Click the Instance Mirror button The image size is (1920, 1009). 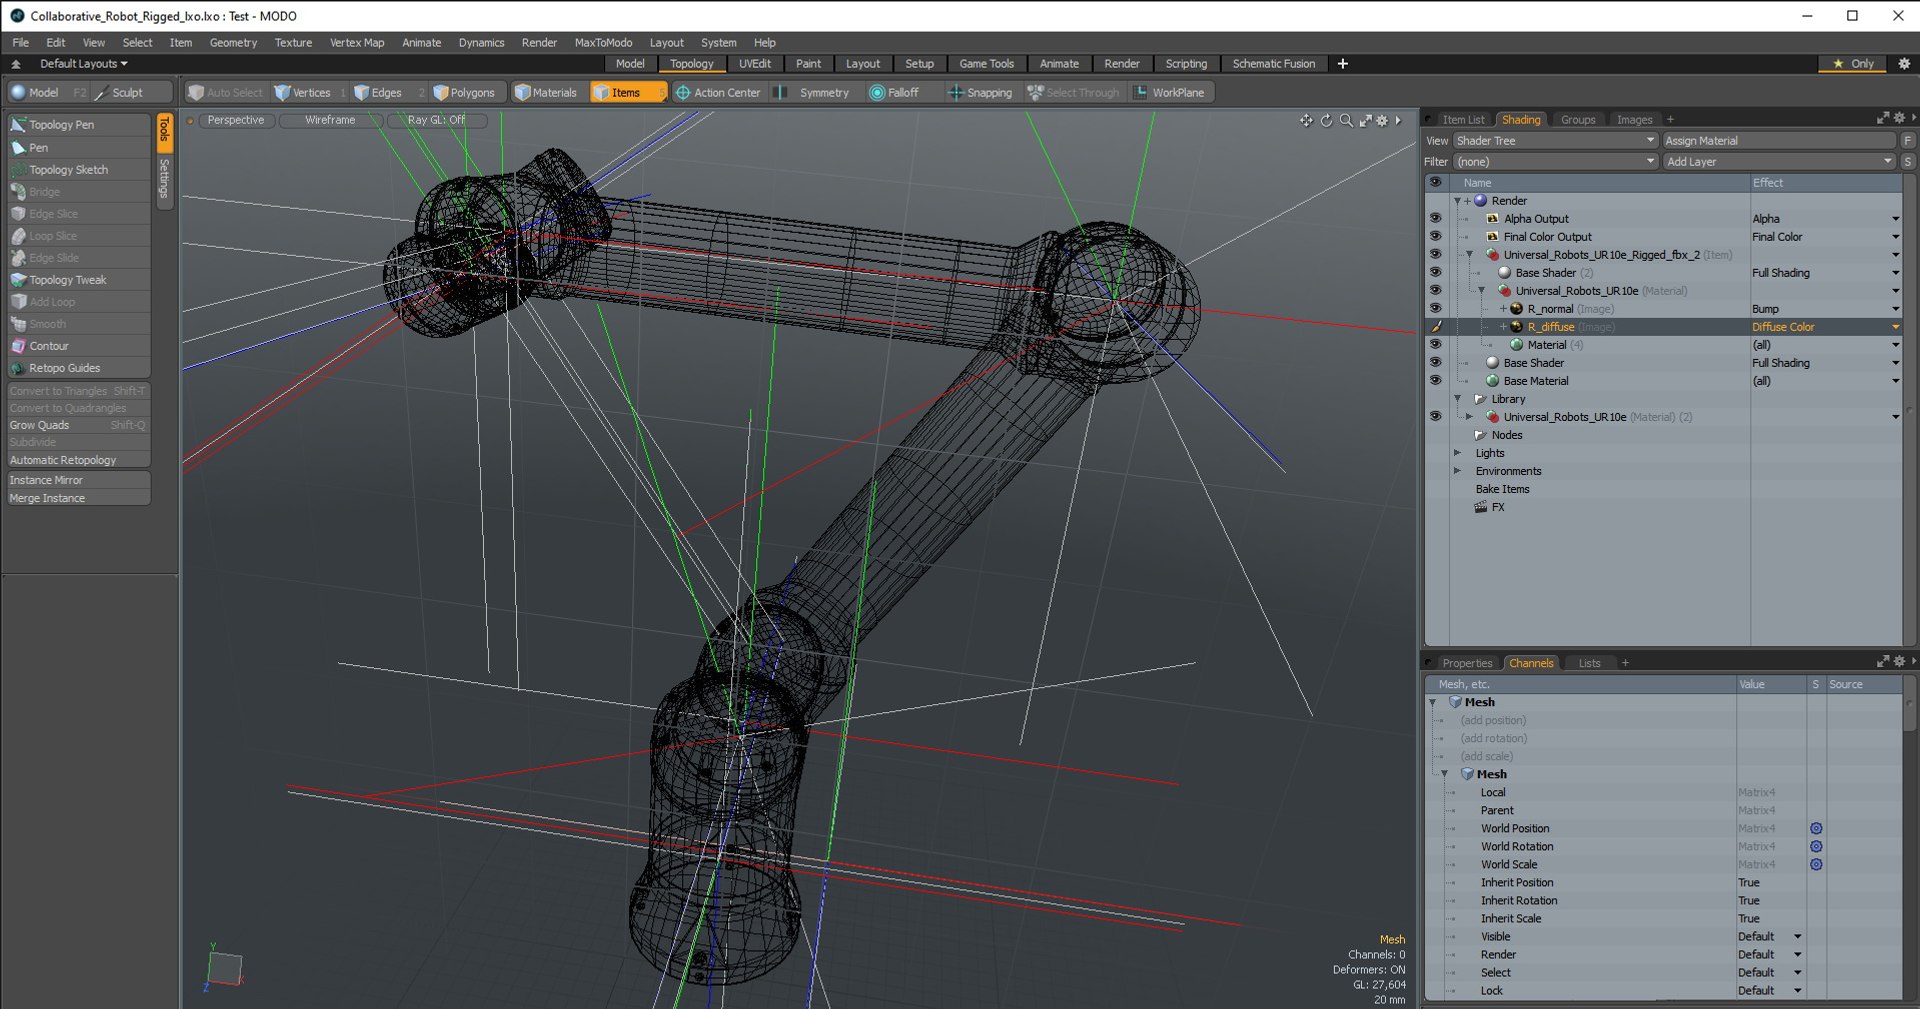(78, 480)
